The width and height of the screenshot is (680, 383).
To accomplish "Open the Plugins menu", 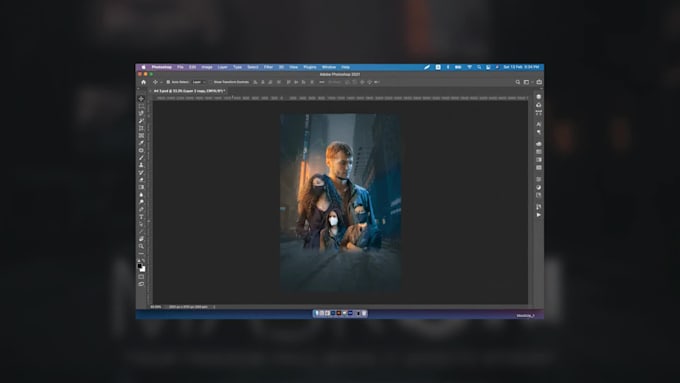I will (310, 67).
